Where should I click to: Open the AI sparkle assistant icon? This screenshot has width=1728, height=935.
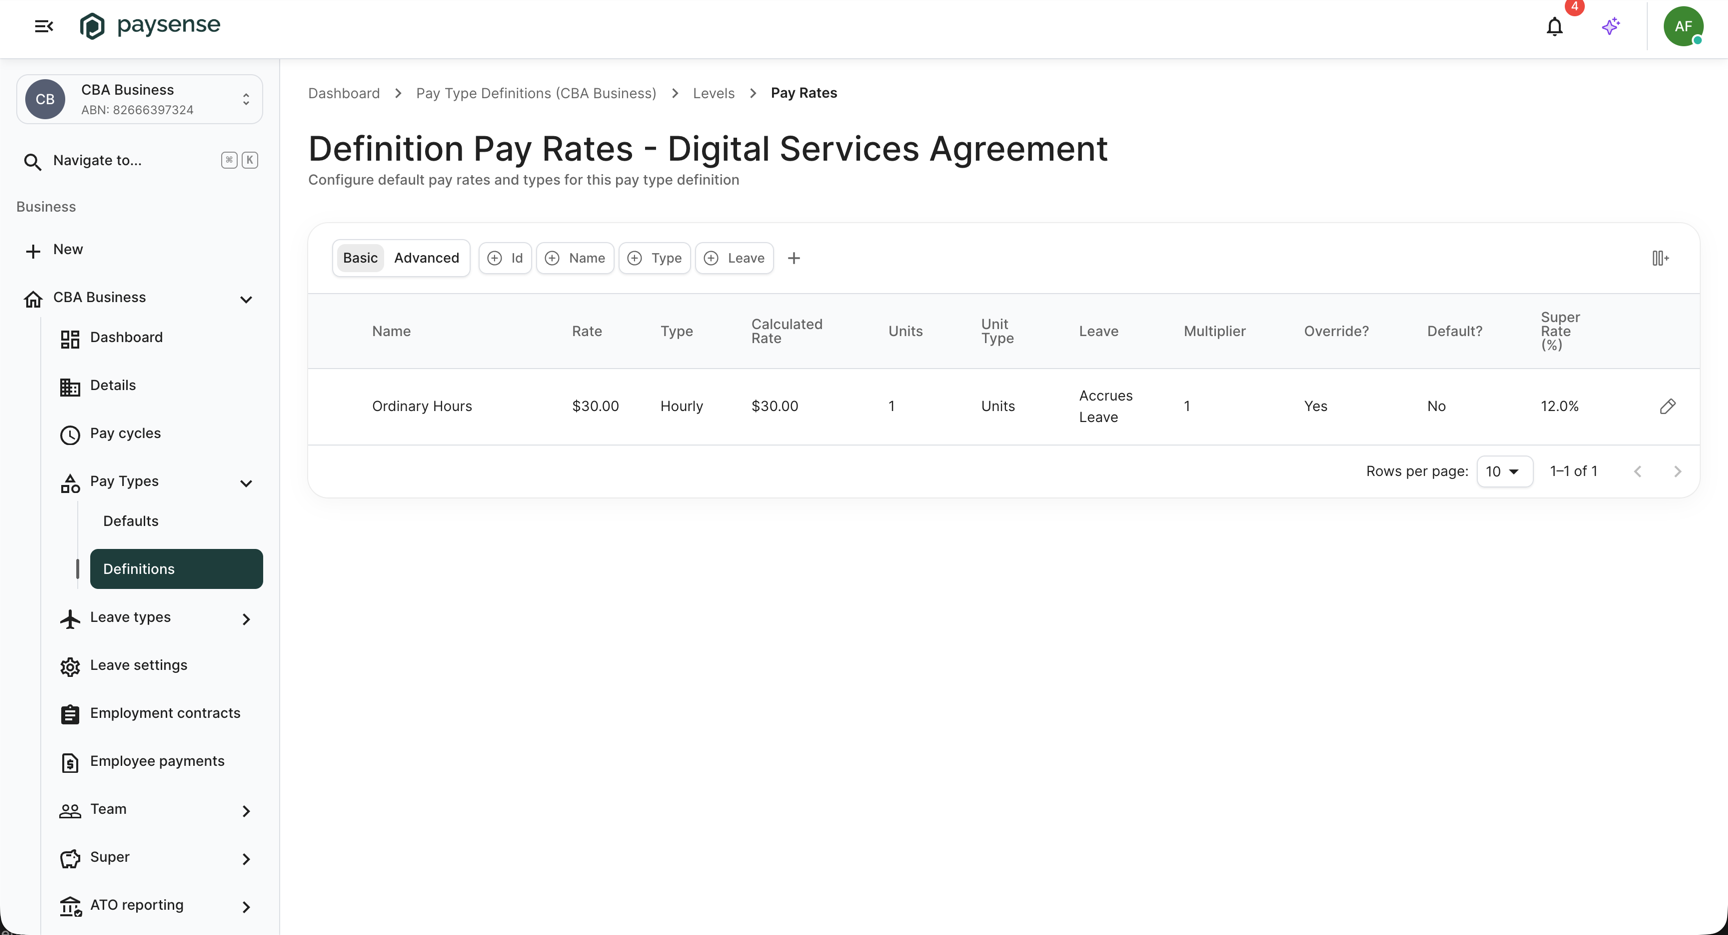(1610, 27)
